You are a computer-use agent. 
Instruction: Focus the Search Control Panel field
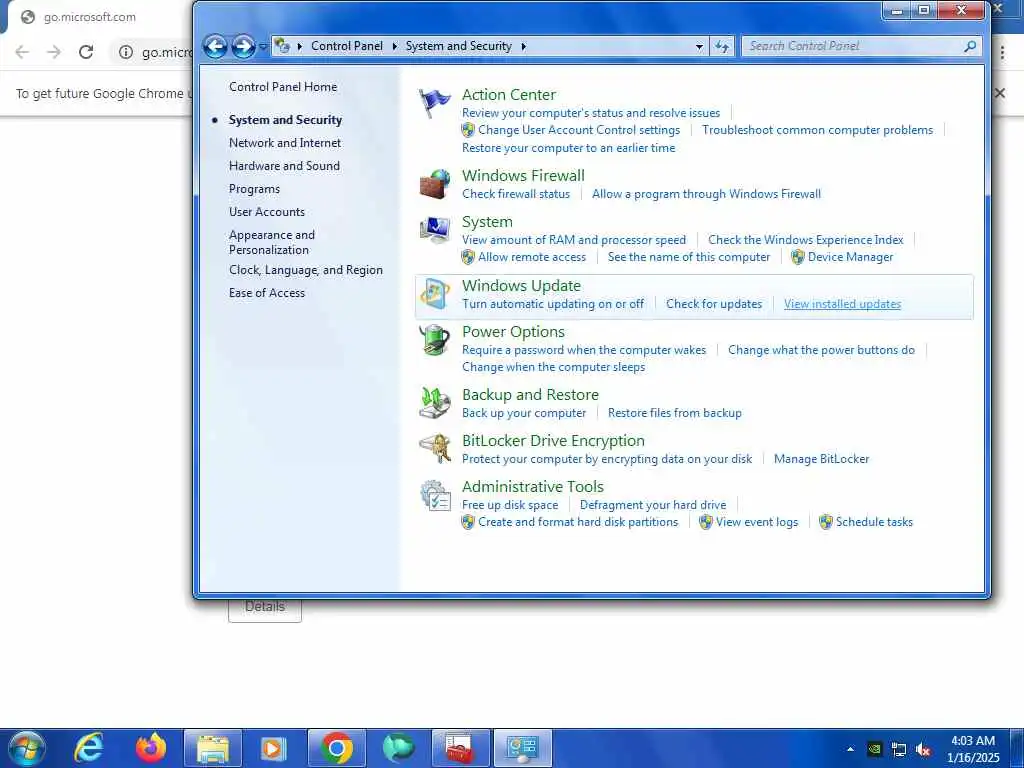click(x=853, y=46)
